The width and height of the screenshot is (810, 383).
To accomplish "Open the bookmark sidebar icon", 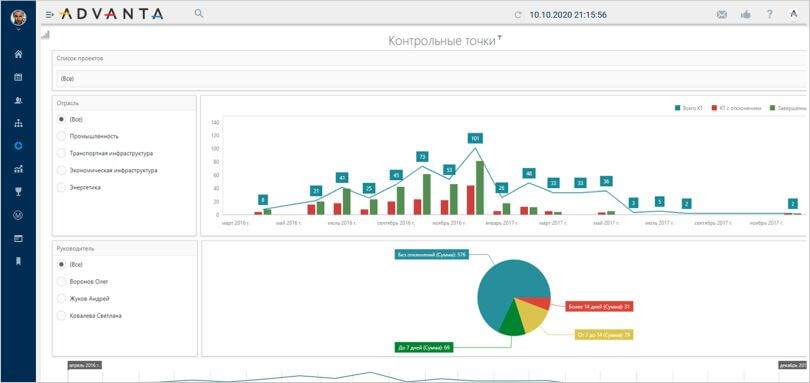I will click(18, 261).
